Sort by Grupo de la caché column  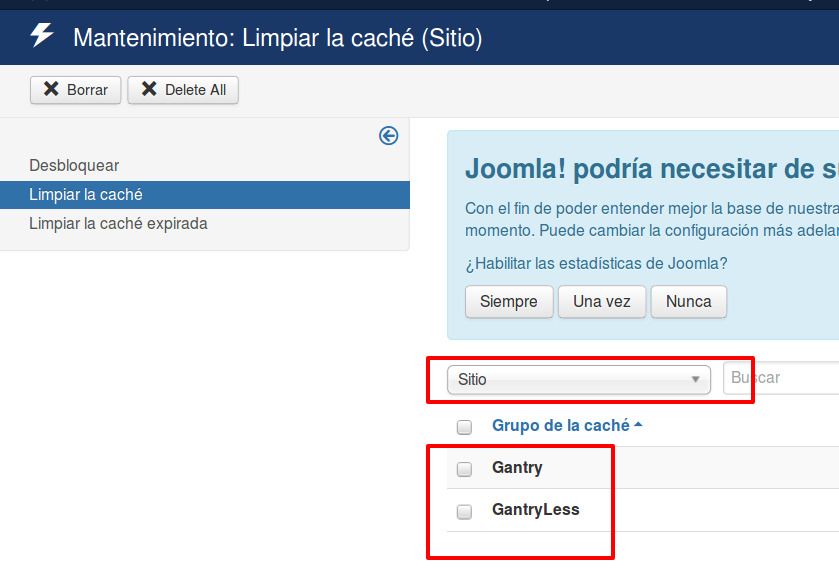(x=567, y=425)
